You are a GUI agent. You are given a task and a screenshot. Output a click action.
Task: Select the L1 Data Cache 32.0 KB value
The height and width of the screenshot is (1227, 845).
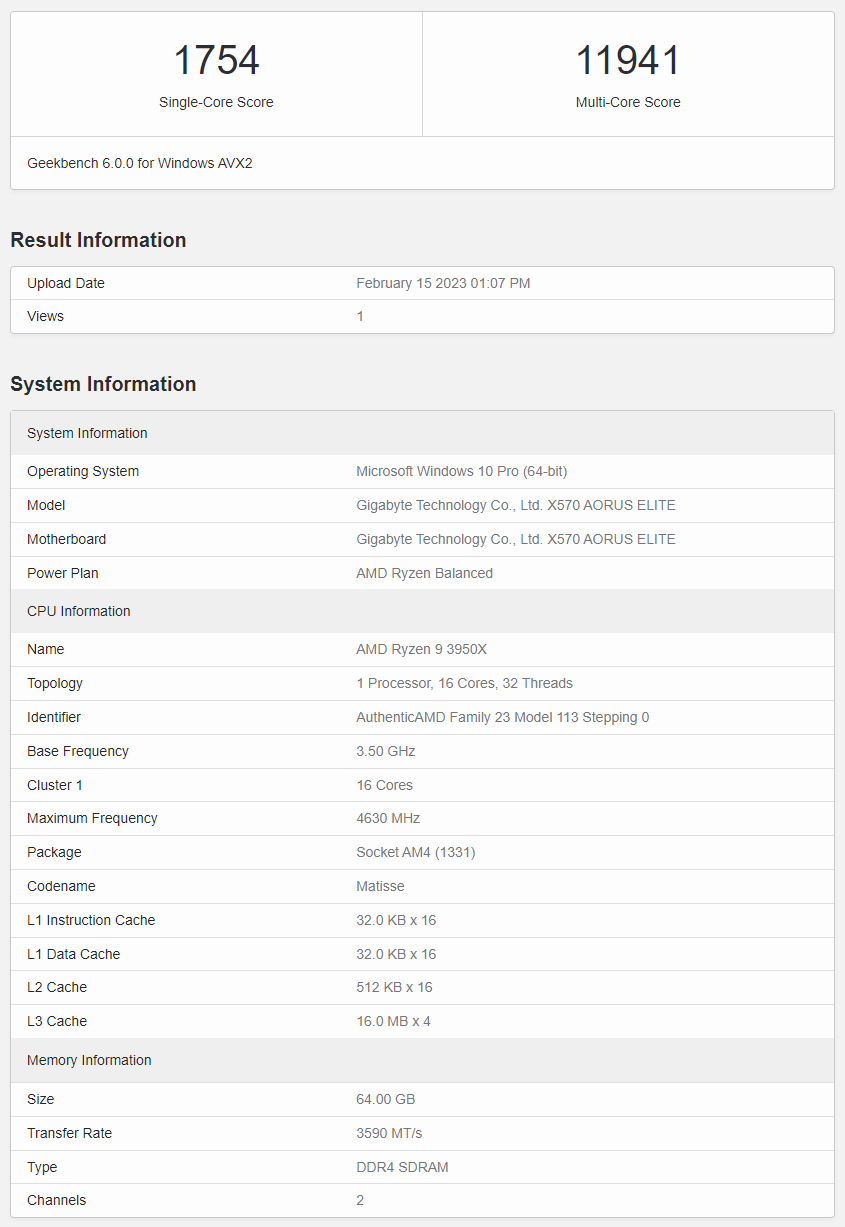pyautogui.click(x=396, y=954)
